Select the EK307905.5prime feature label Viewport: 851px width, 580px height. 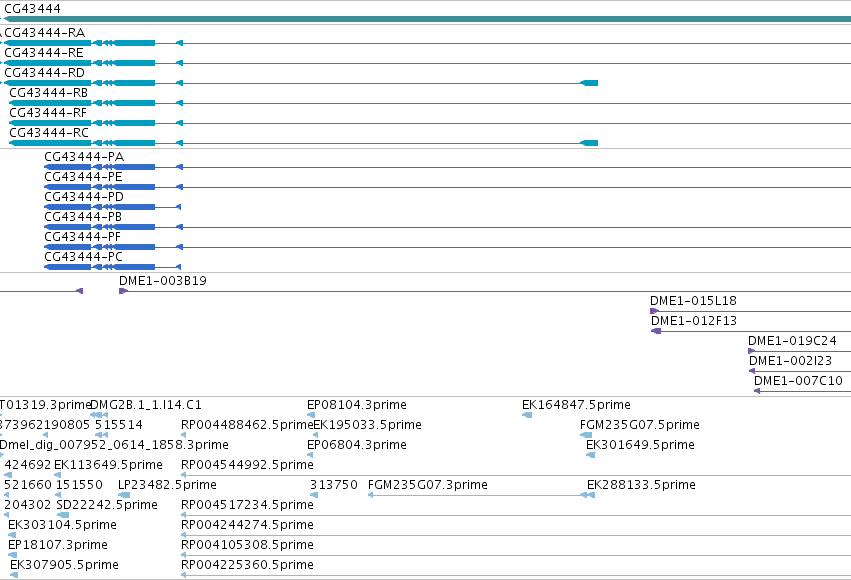click(65, 566)
